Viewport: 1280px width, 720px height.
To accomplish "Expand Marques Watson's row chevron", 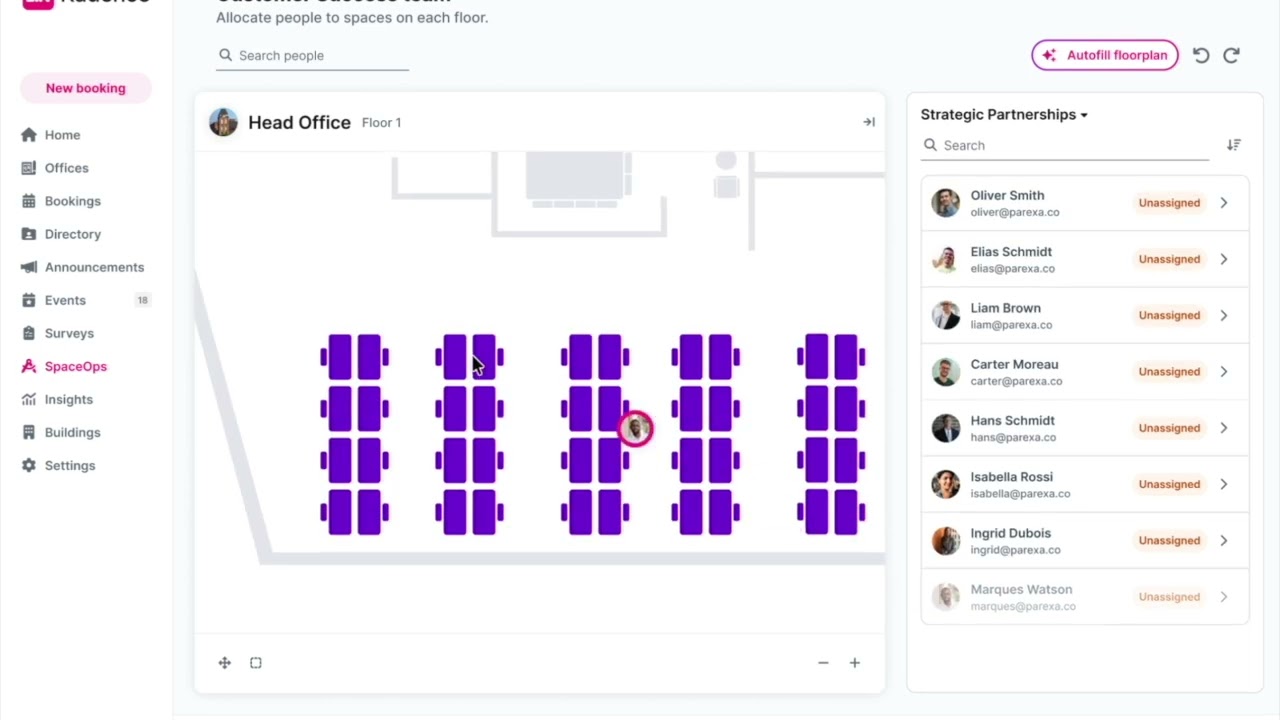I will tap(1223, 597).
